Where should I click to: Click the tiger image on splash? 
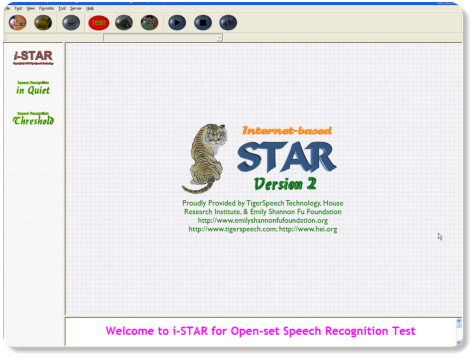205,158
